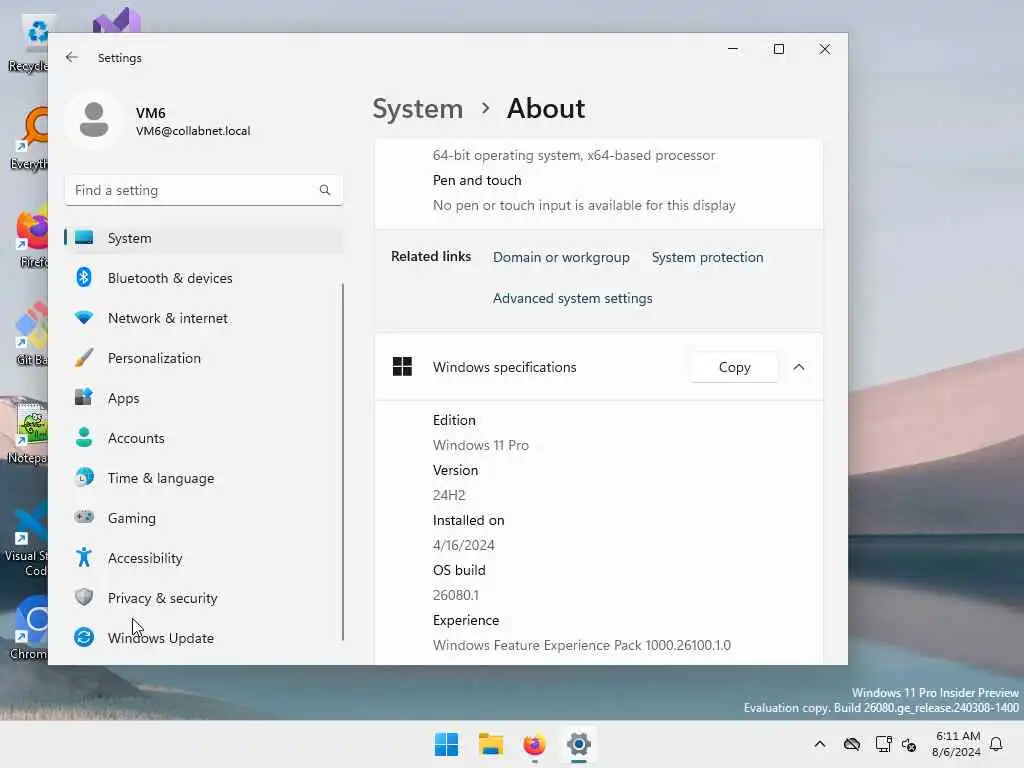Open Time & language settings
Image resolution: width=1024 pixels, height=768 pixels.
204,478
